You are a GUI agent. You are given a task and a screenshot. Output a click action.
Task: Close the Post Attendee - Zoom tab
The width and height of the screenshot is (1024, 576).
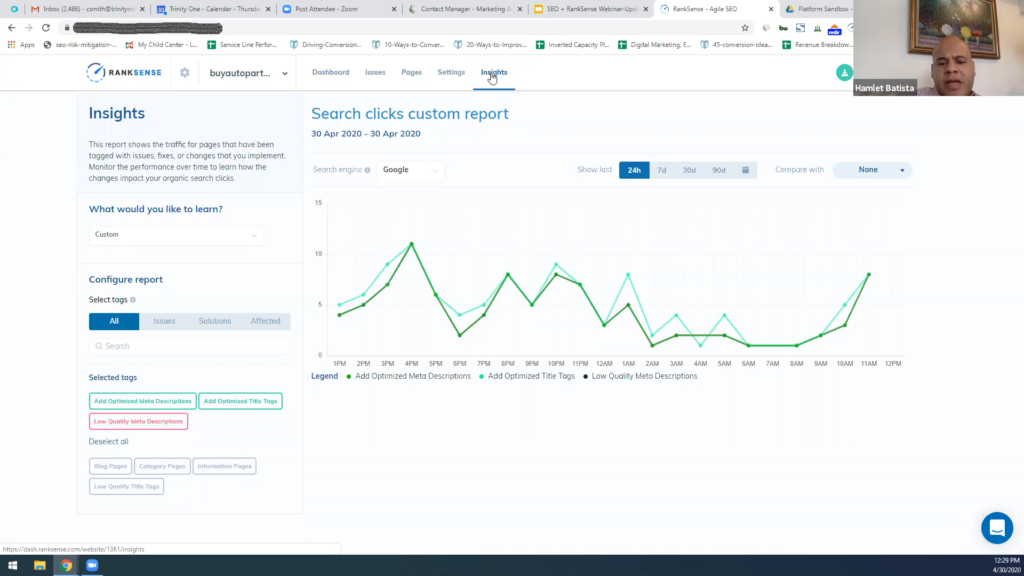[x=394, y=9]
